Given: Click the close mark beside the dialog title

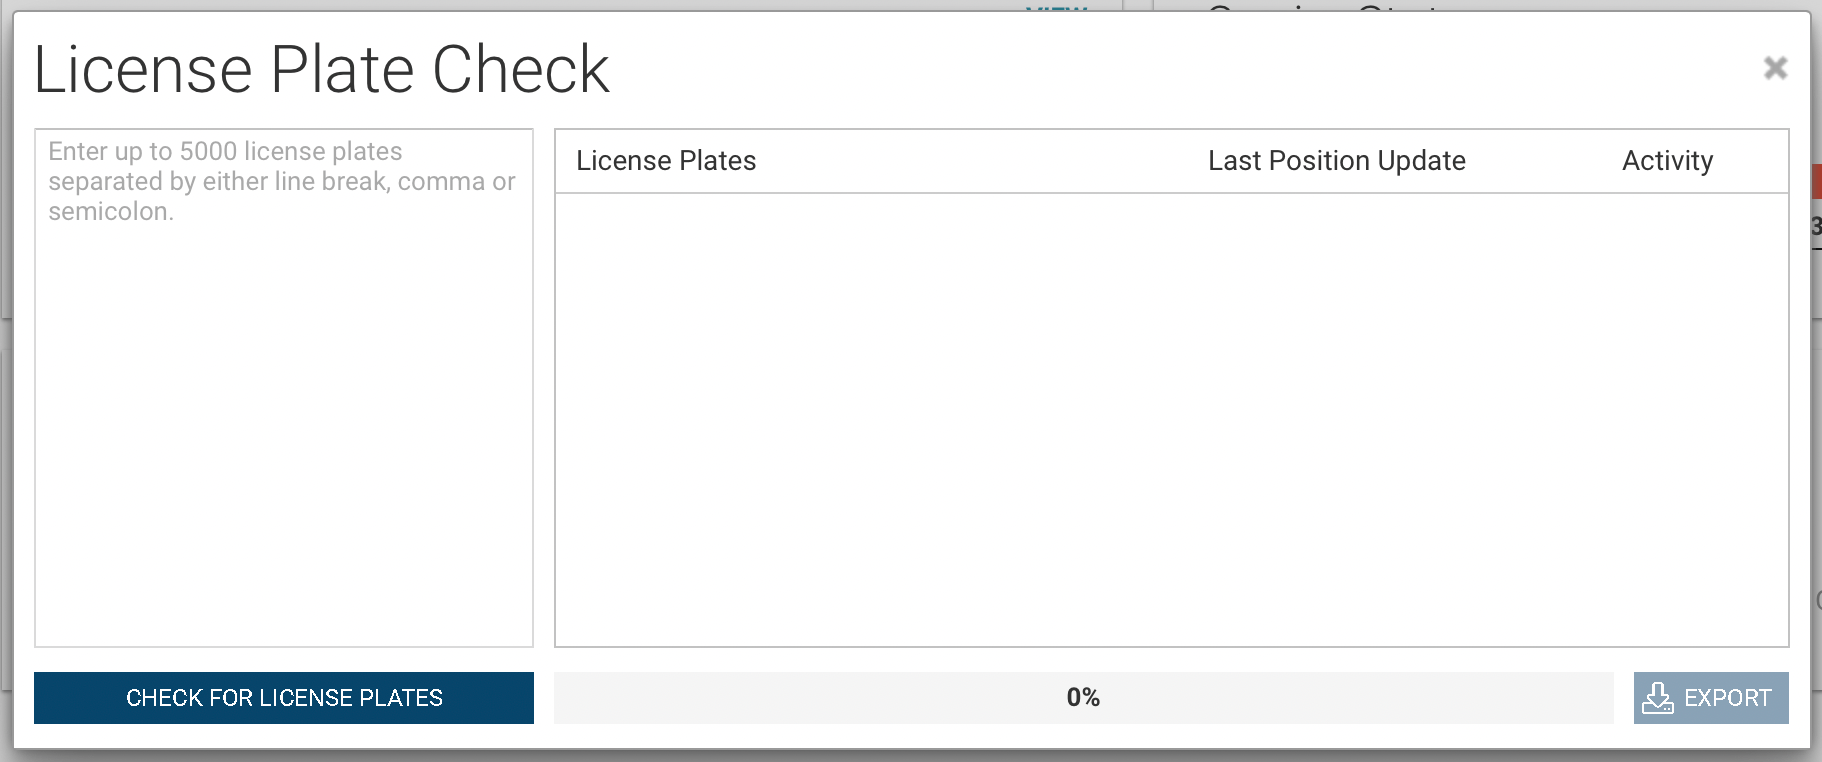Looking at the screenshot, I should (1776, 67).
